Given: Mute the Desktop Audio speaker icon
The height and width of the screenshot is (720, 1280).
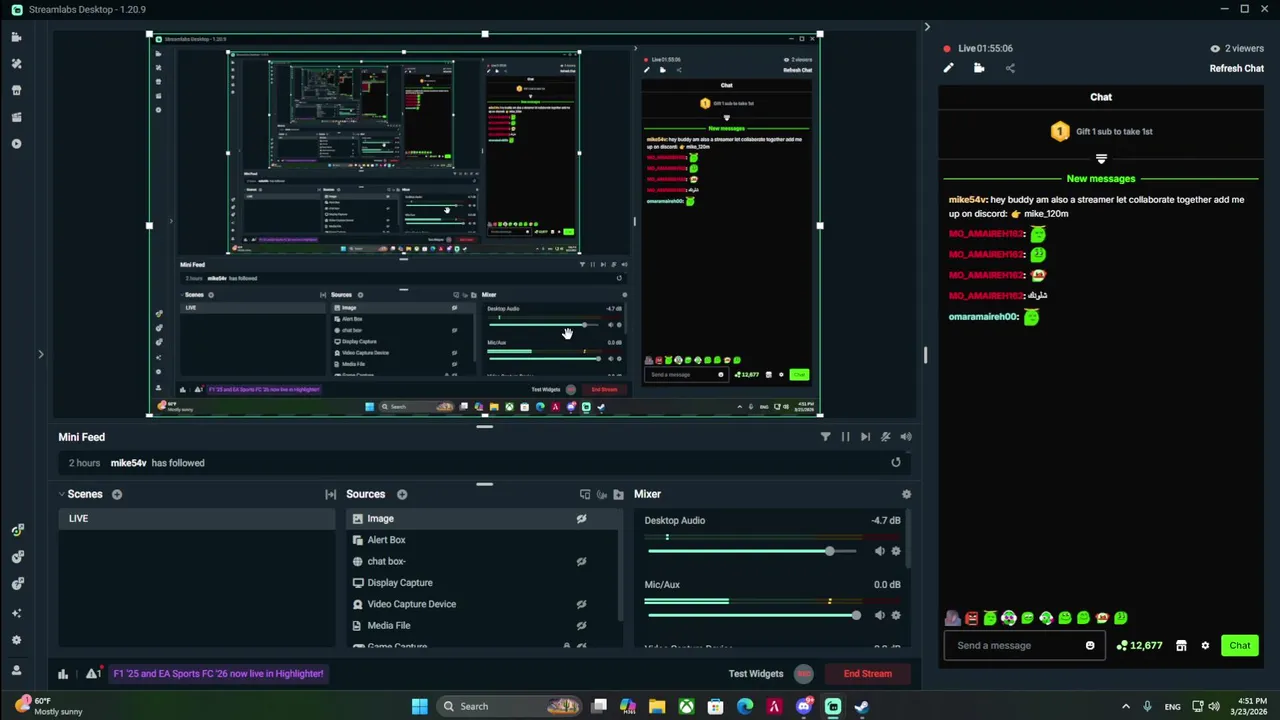Looking at the screenshot, I should tap(879, 551).
